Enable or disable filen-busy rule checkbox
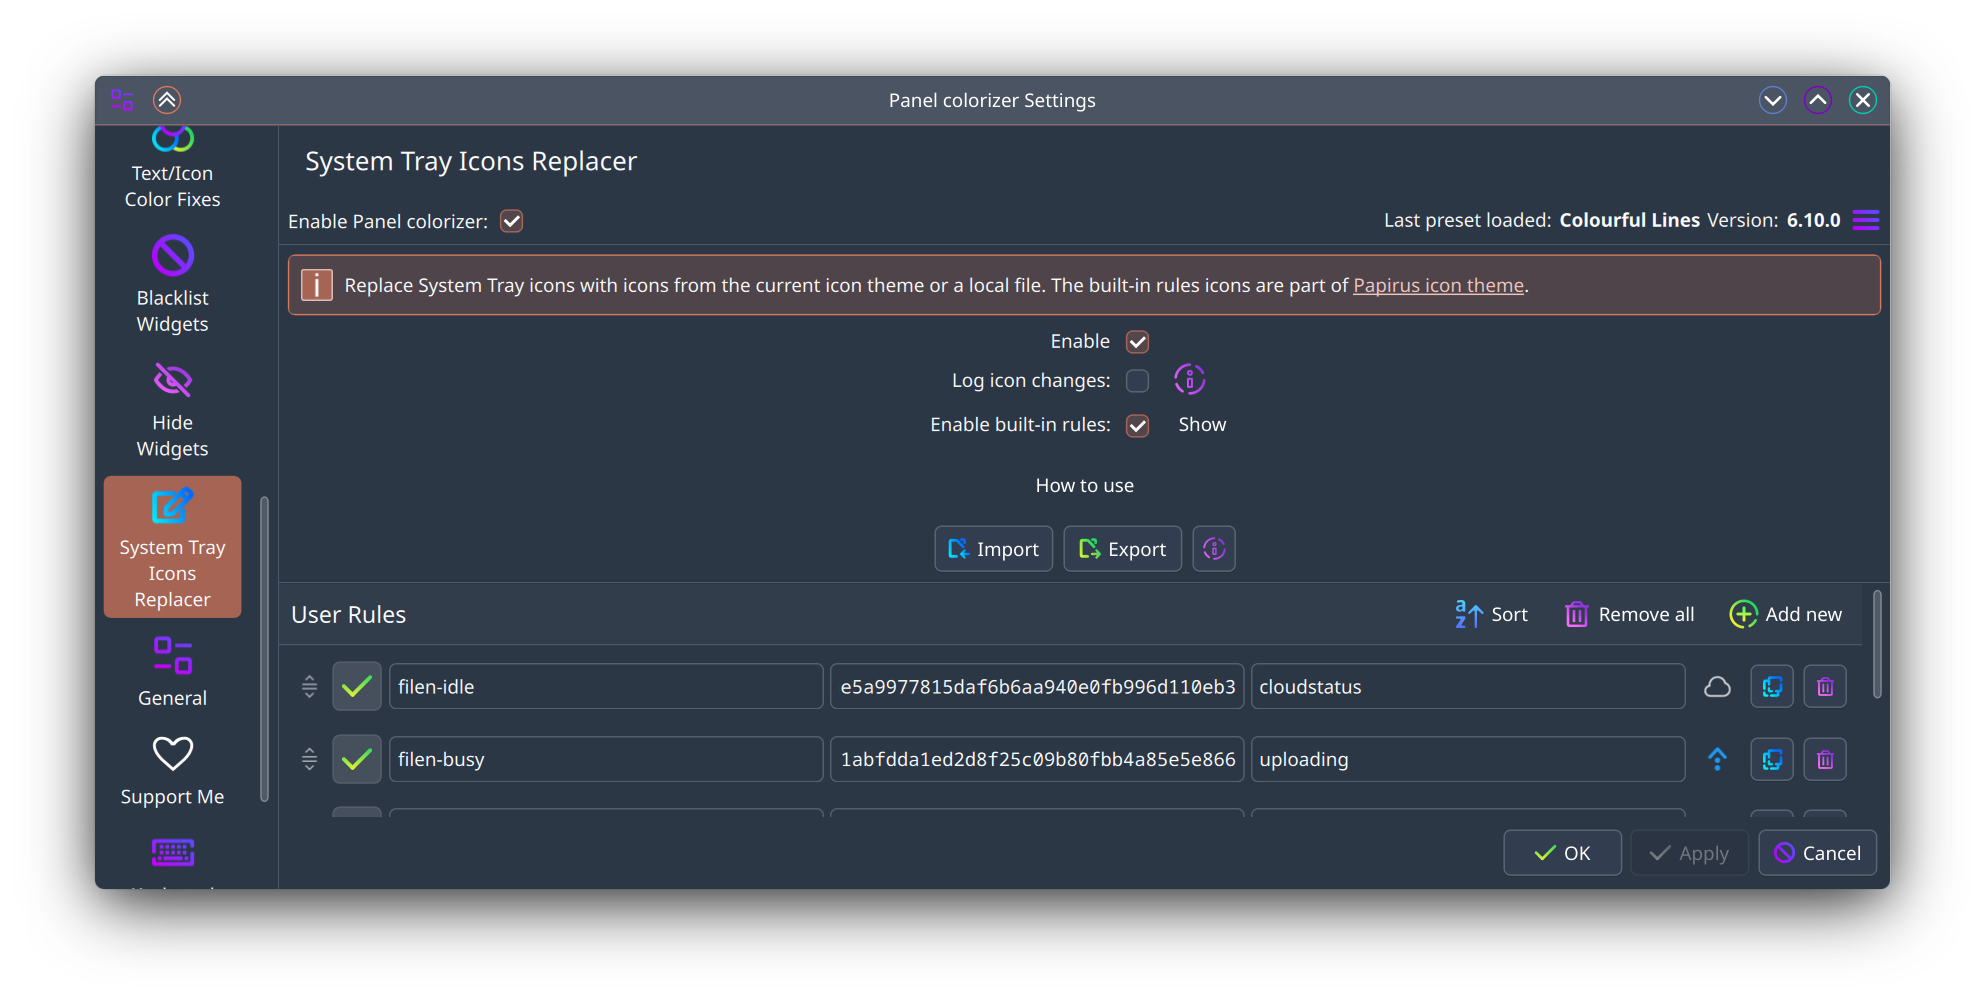The width and height of the screenshot is (1984, 1001). [357, 759]
